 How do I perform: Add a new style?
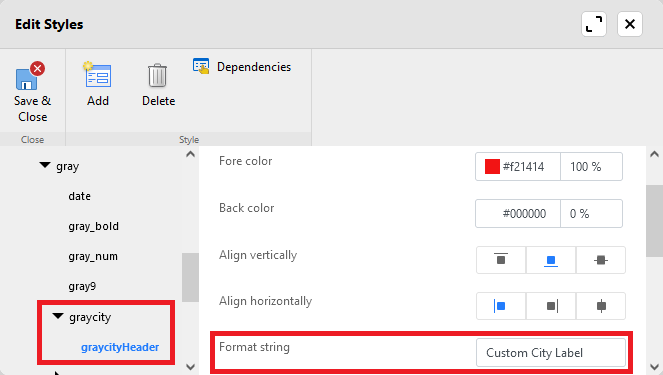pyautogui.click(x=98, y=84)
